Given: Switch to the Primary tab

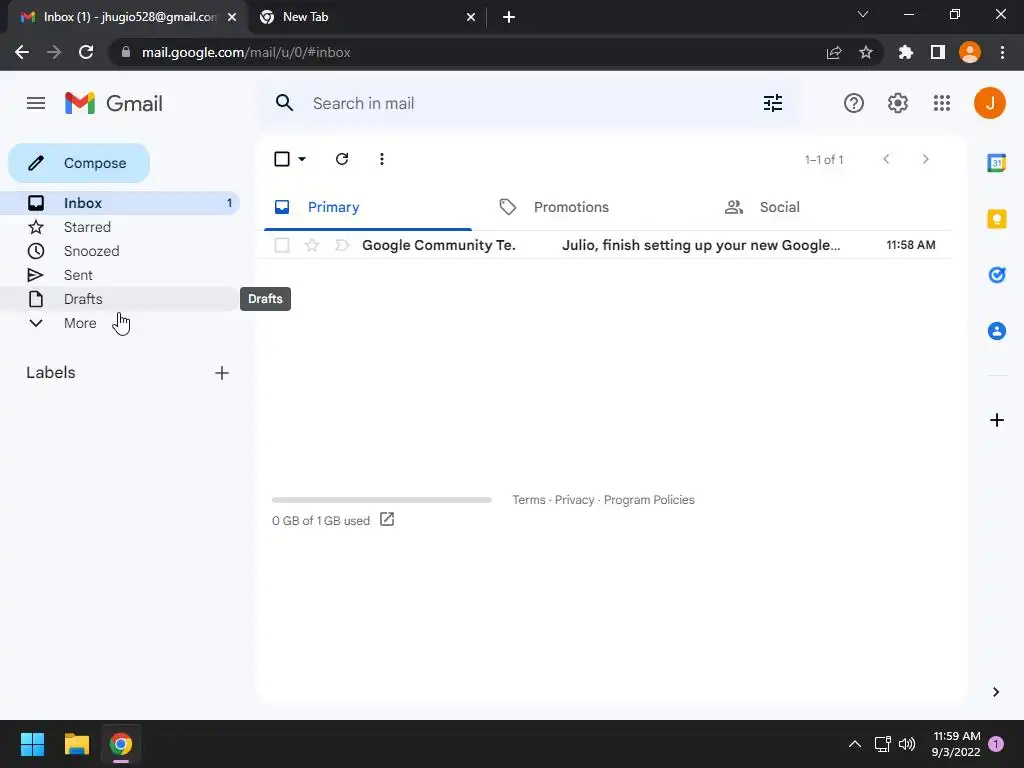Looking at the screenshot, I should (x=368, y=207).
